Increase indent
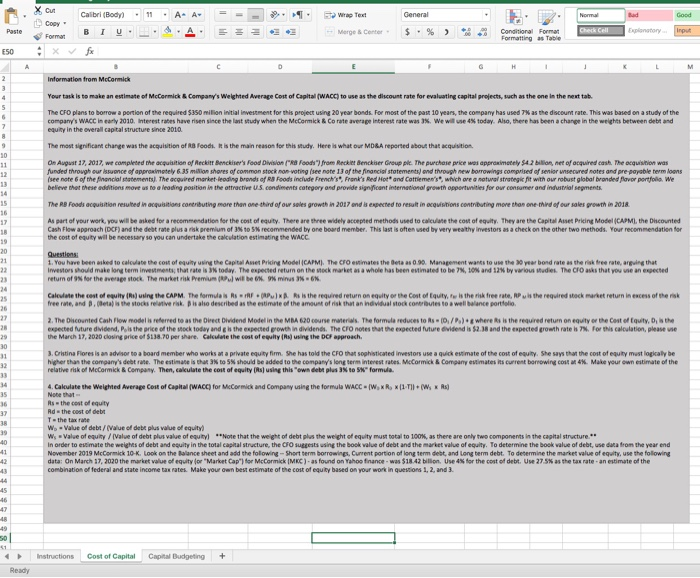The width and height of the screenshot is (700, 578). (291, 32)
